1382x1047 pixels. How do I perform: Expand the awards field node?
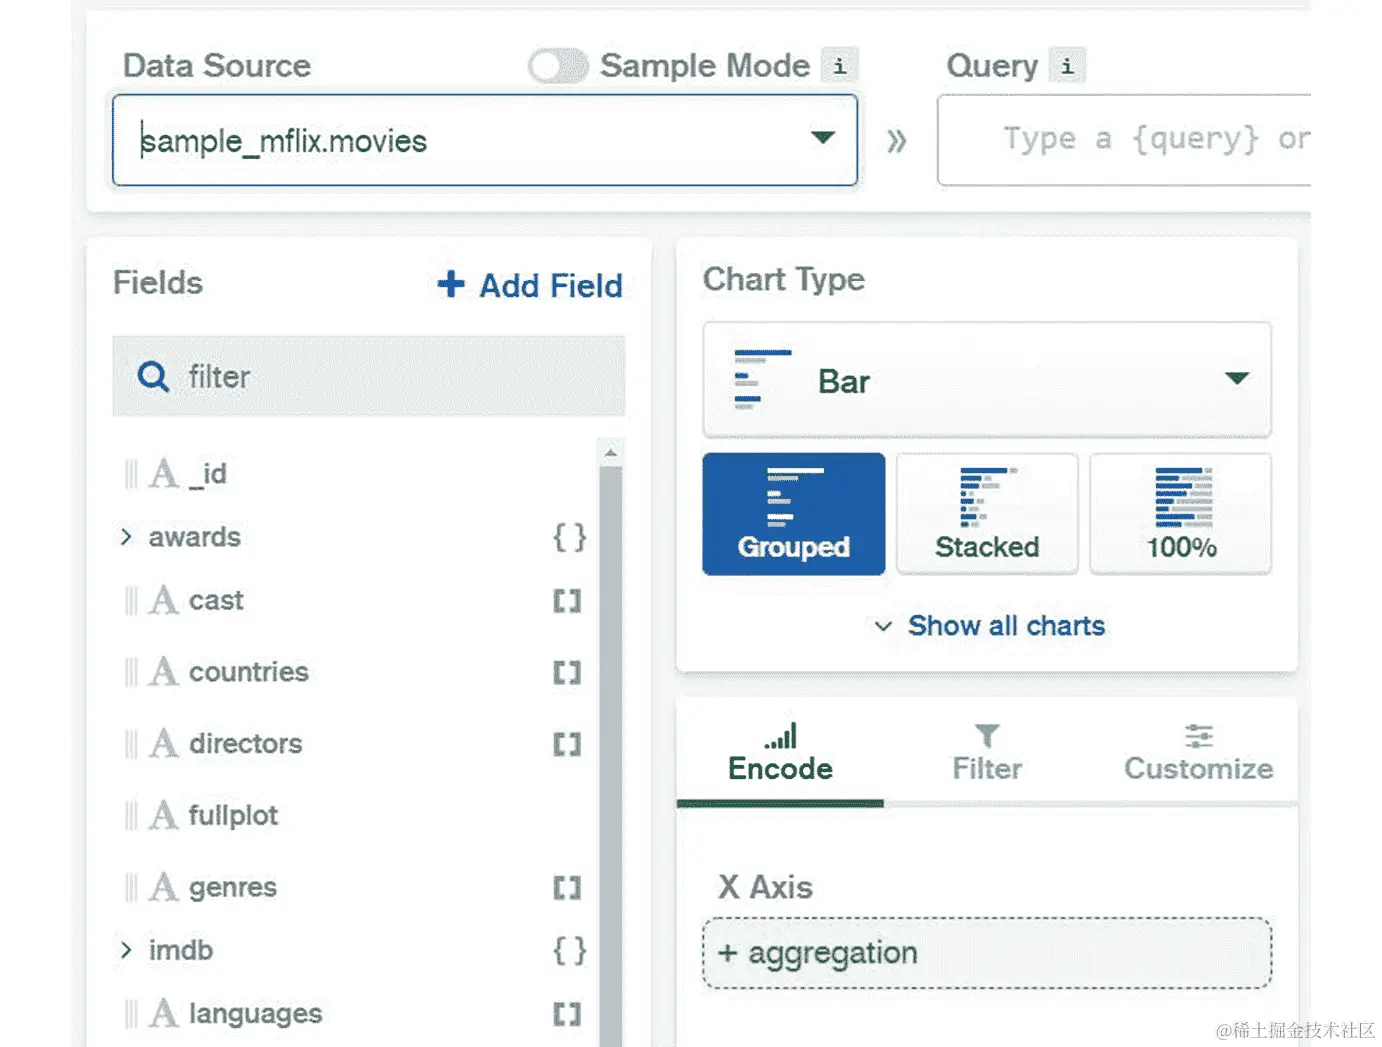[126, 537]
